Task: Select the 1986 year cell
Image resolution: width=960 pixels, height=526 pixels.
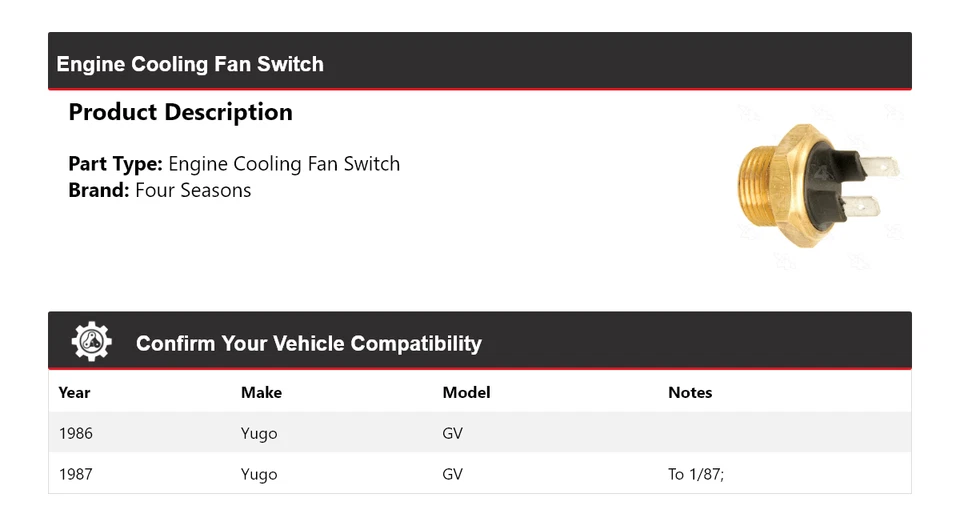Action: (x=76, y=434)
